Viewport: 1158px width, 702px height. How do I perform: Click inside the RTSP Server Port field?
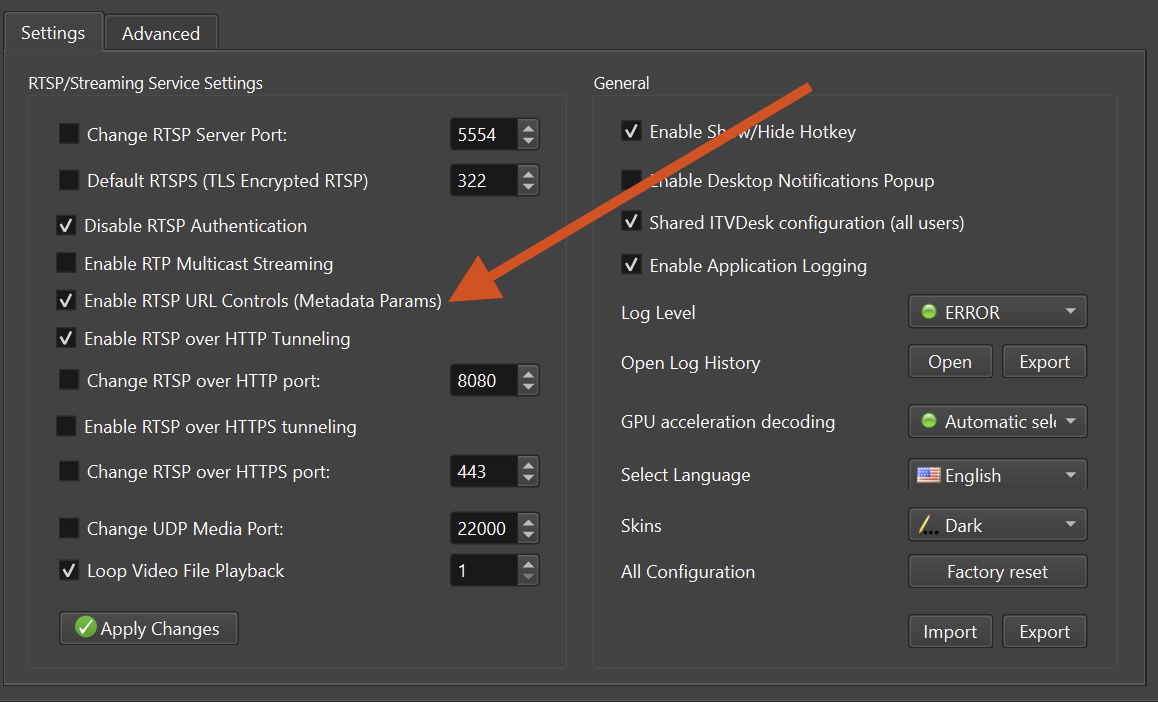(482, 134)
